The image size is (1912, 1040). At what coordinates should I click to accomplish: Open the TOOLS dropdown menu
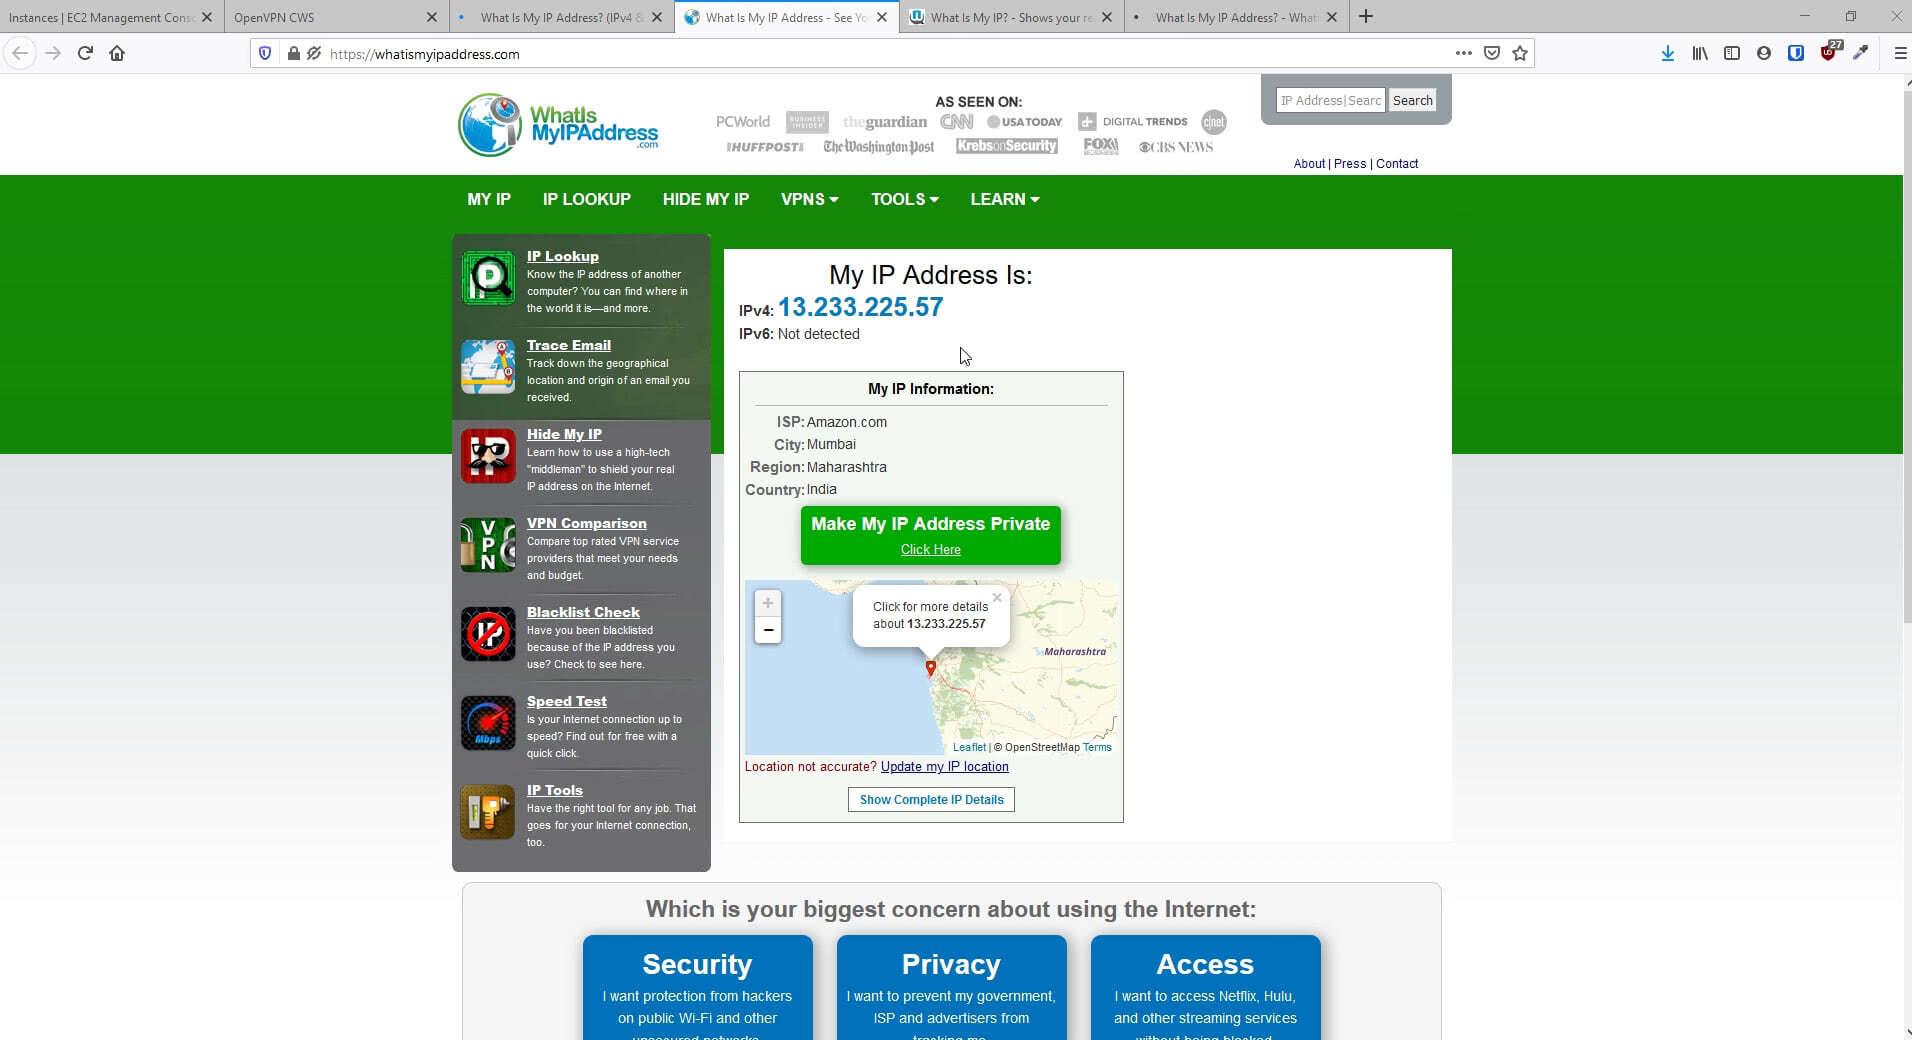(903, 199)
